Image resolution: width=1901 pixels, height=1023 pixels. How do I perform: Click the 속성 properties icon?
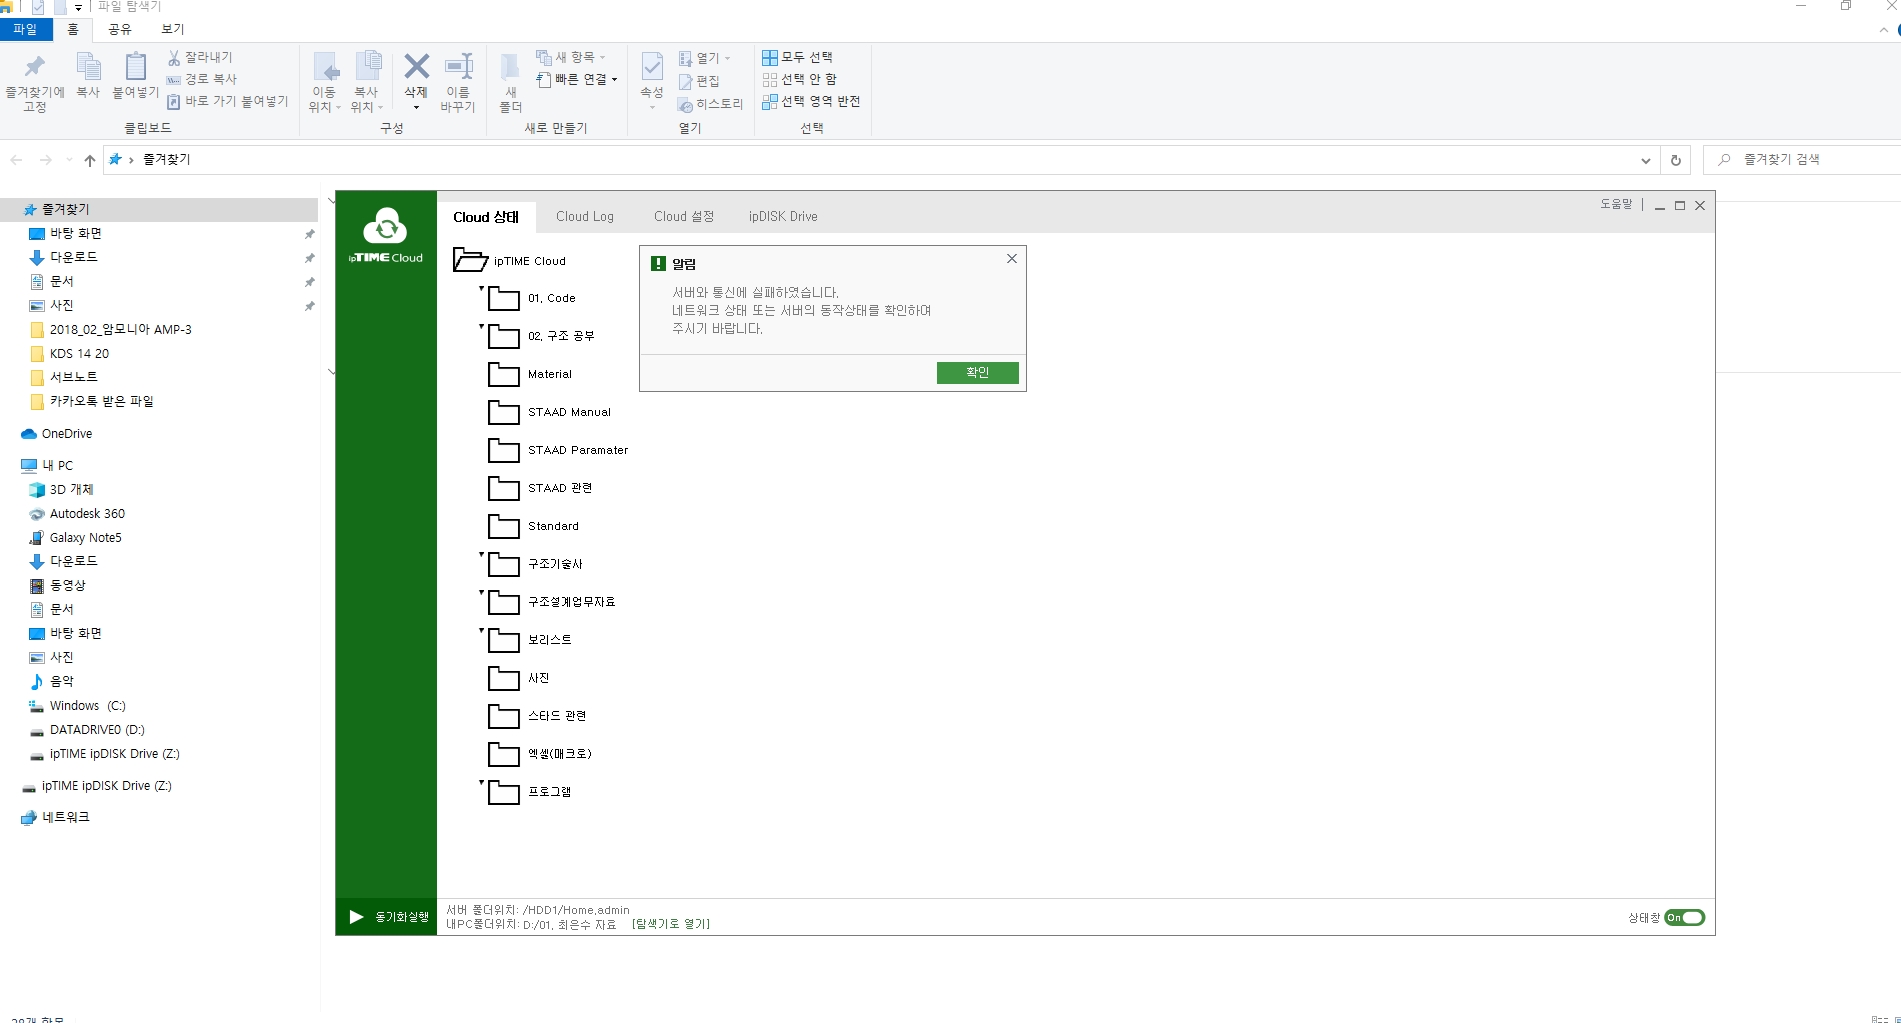(x=652, y=67)
